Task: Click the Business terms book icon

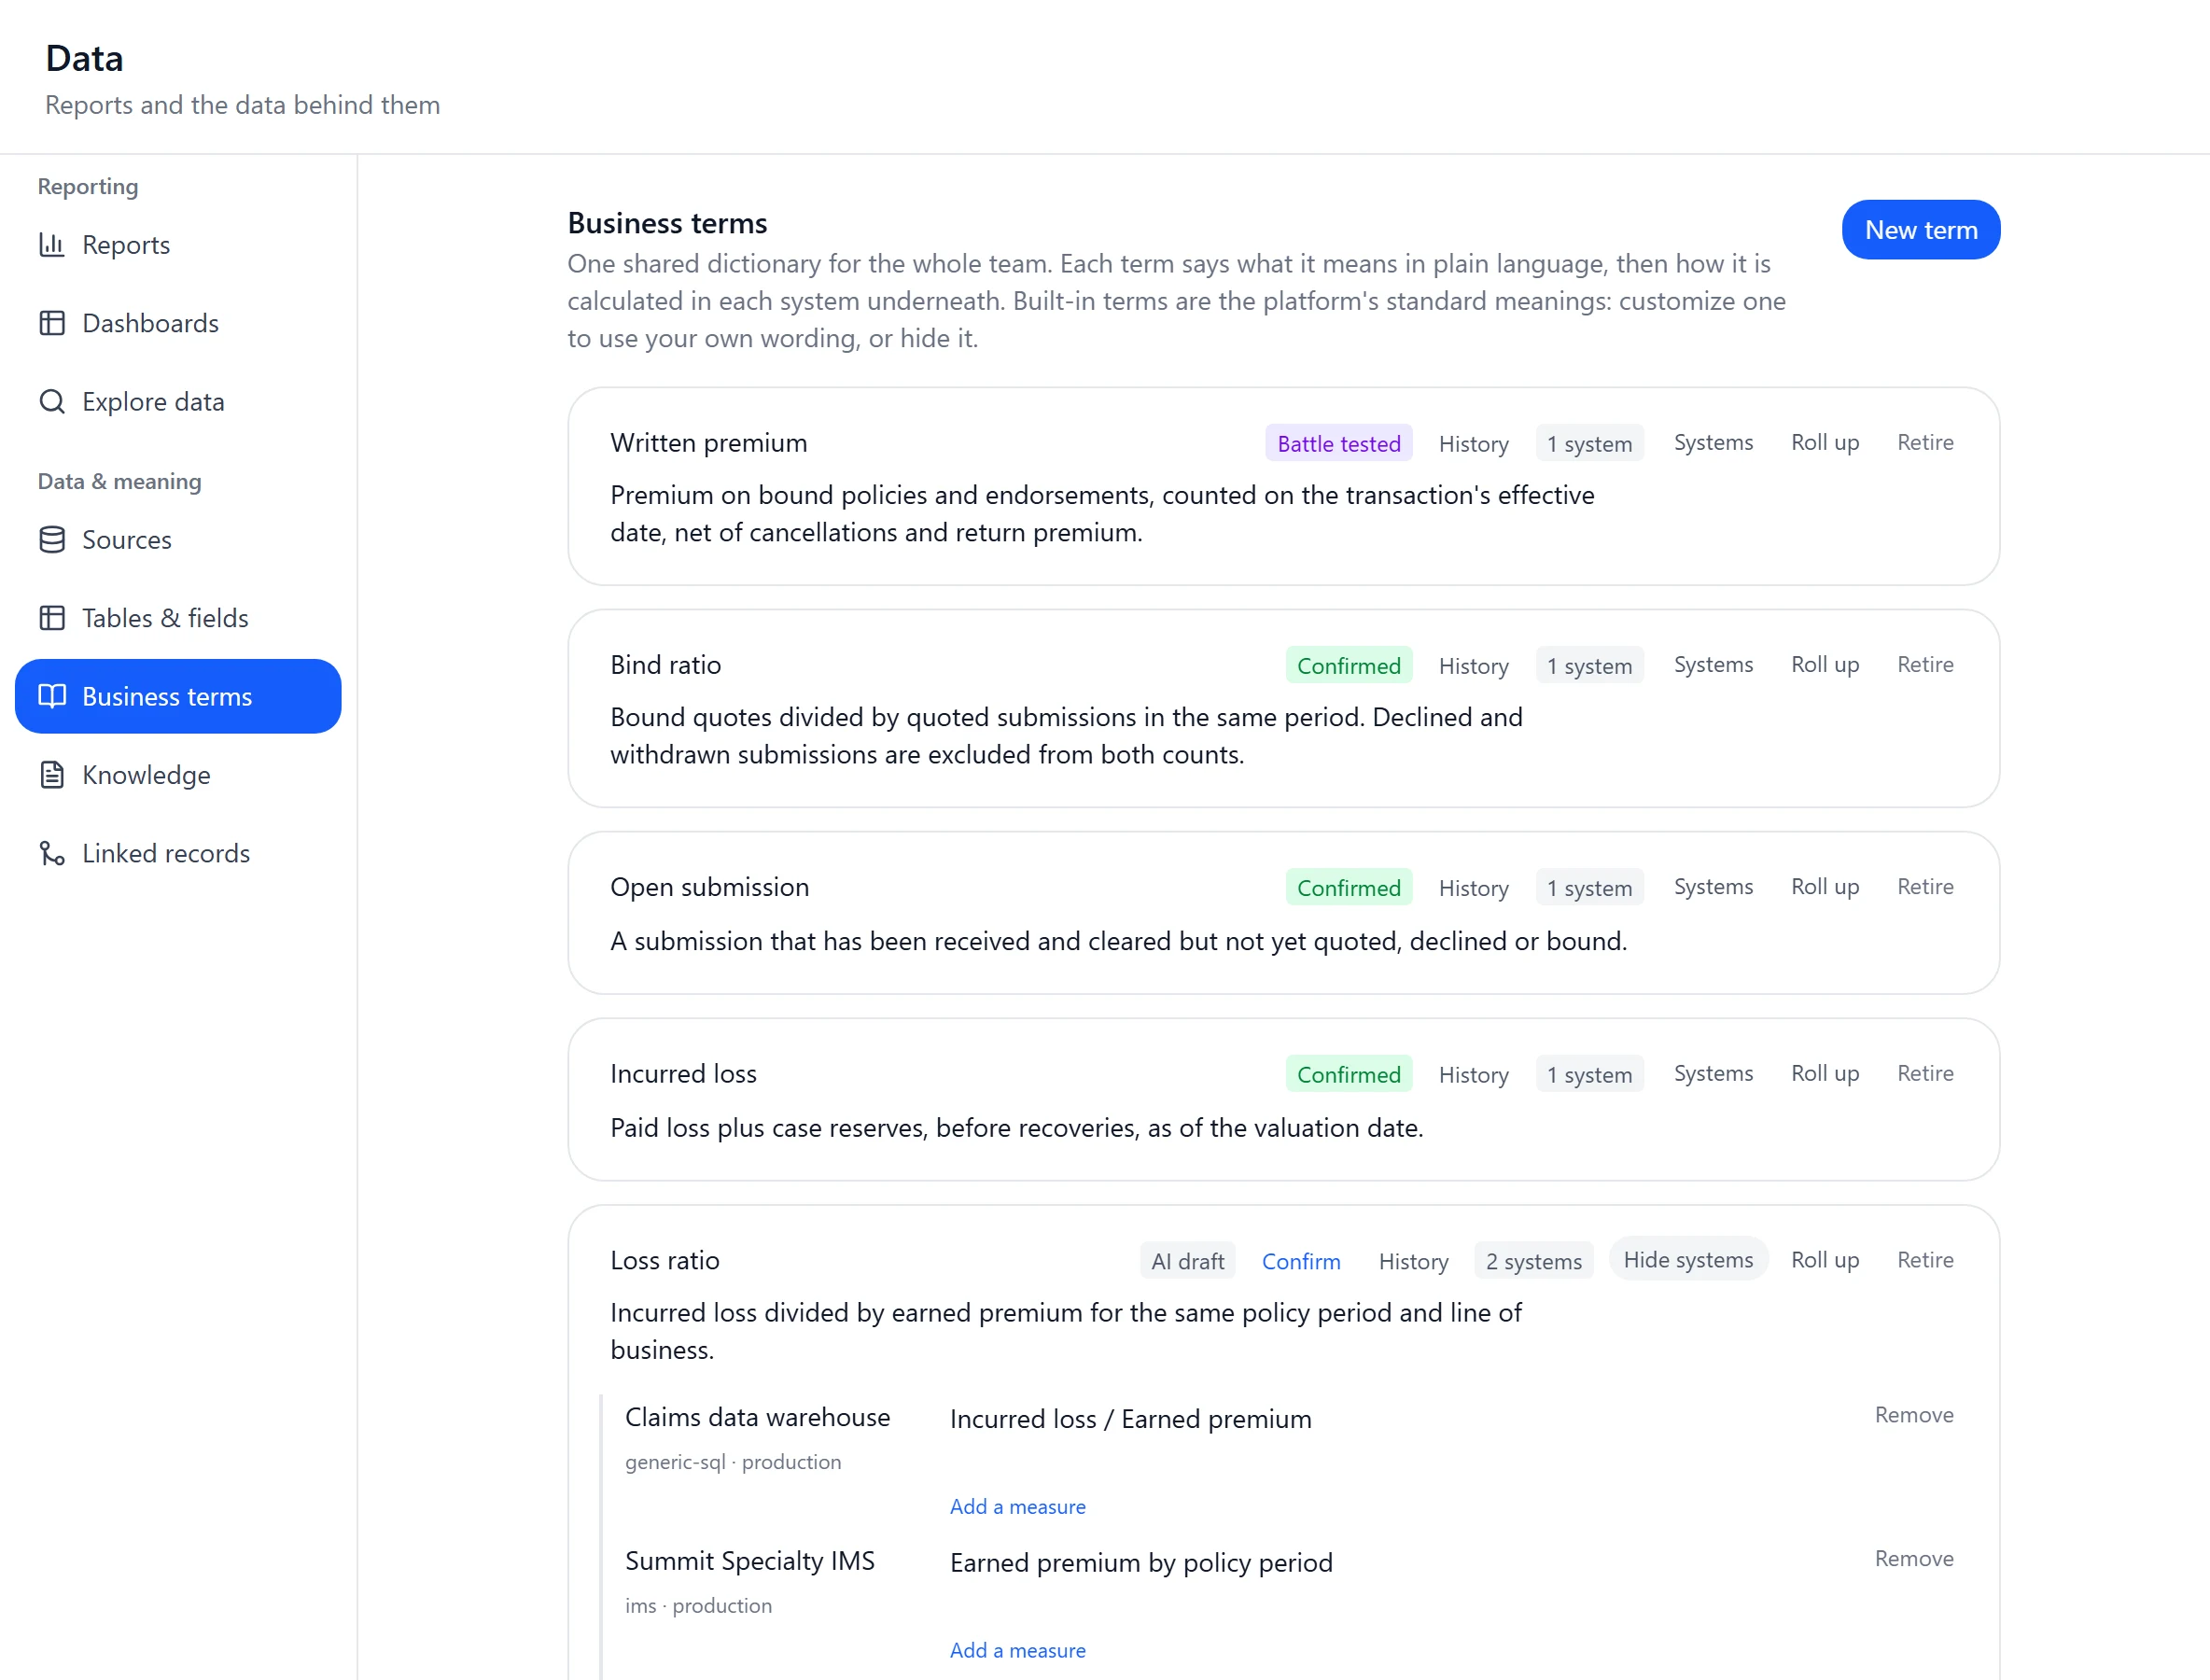Action: [52, 696]
